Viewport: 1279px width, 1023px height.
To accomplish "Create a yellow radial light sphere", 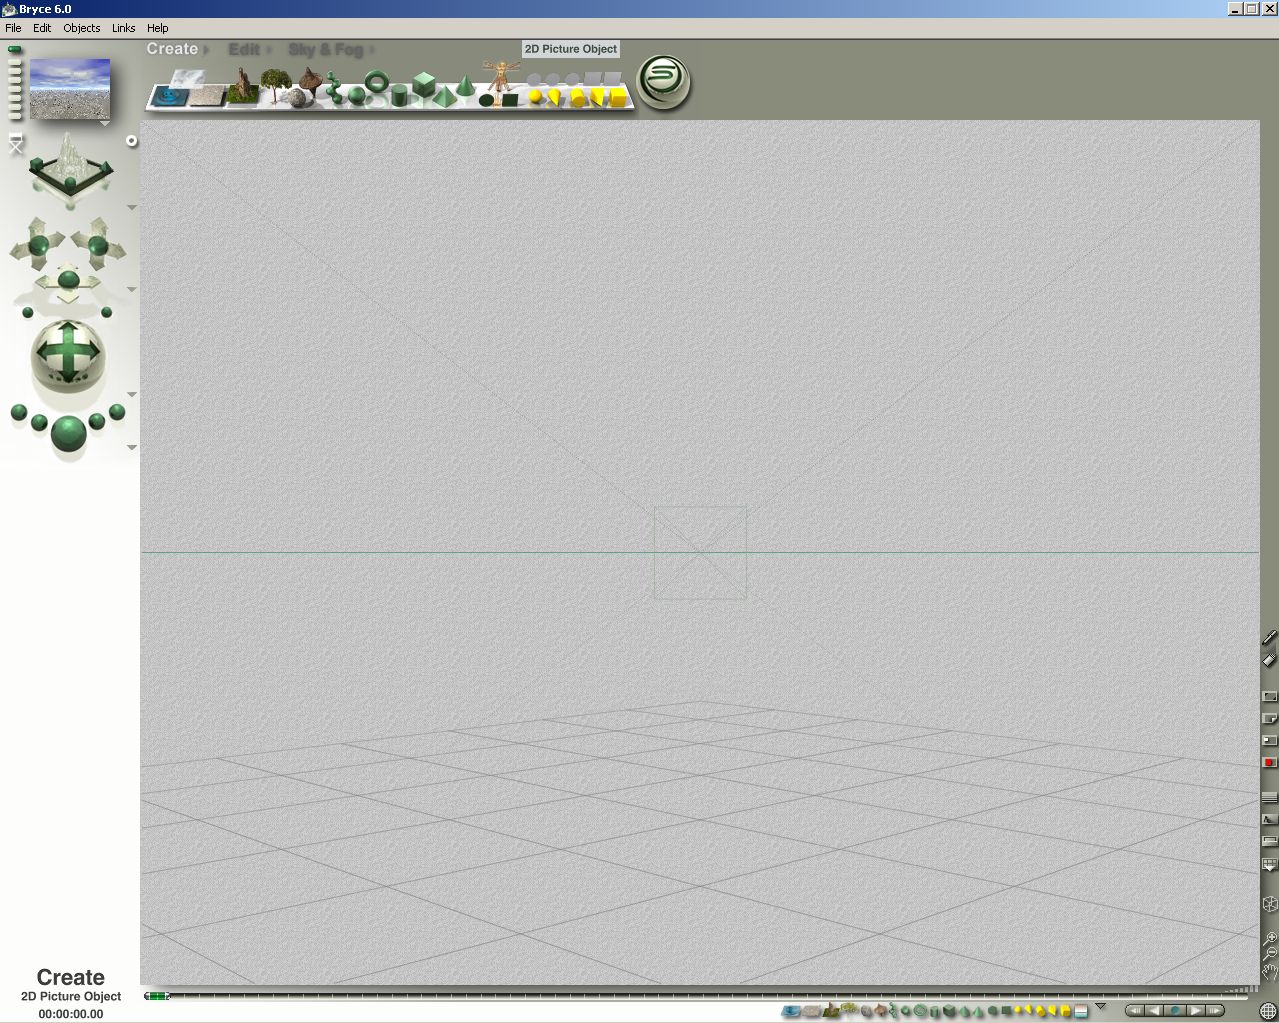I will pos(535,96).
